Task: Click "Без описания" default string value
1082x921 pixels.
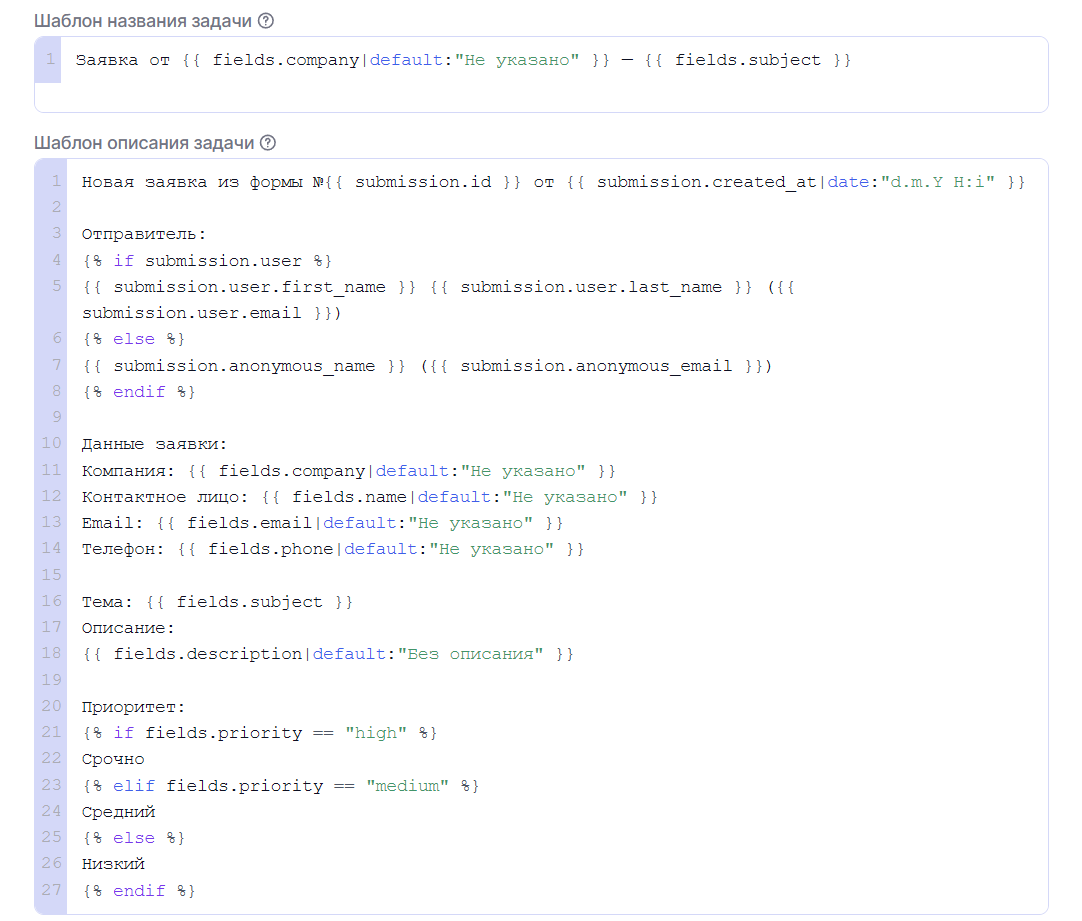Action: click(470, 654)
